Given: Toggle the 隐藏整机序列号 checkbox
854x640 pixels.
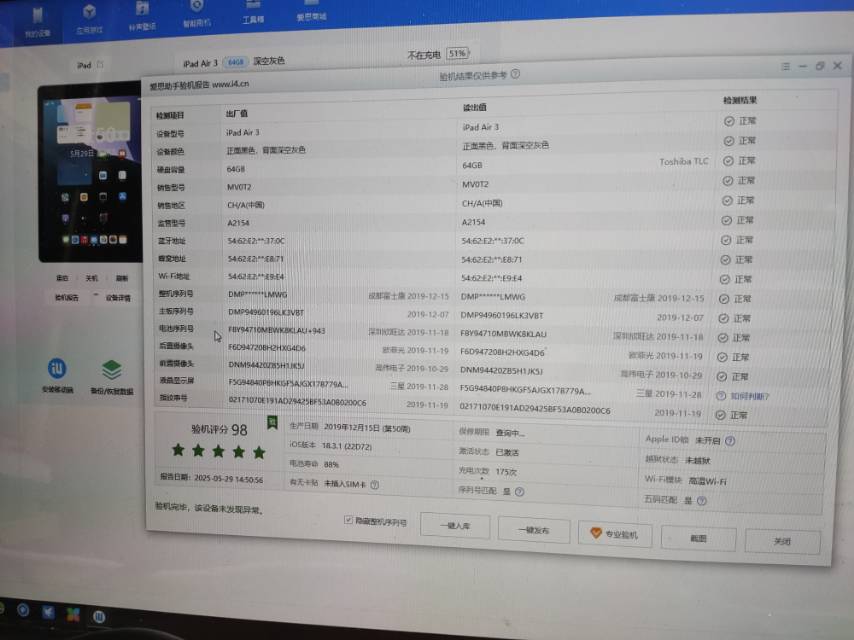Looking at the screenshot, I should tap(348, 520).
